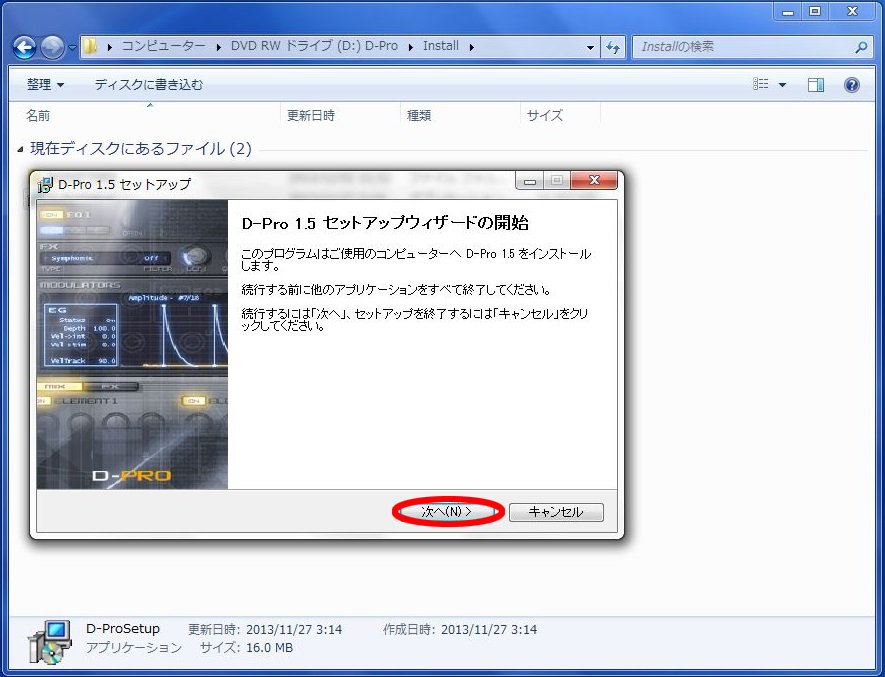Close the Explorer window
Image resolution: width=885 pixels, height=677 pixels.
tap(852, 12)
